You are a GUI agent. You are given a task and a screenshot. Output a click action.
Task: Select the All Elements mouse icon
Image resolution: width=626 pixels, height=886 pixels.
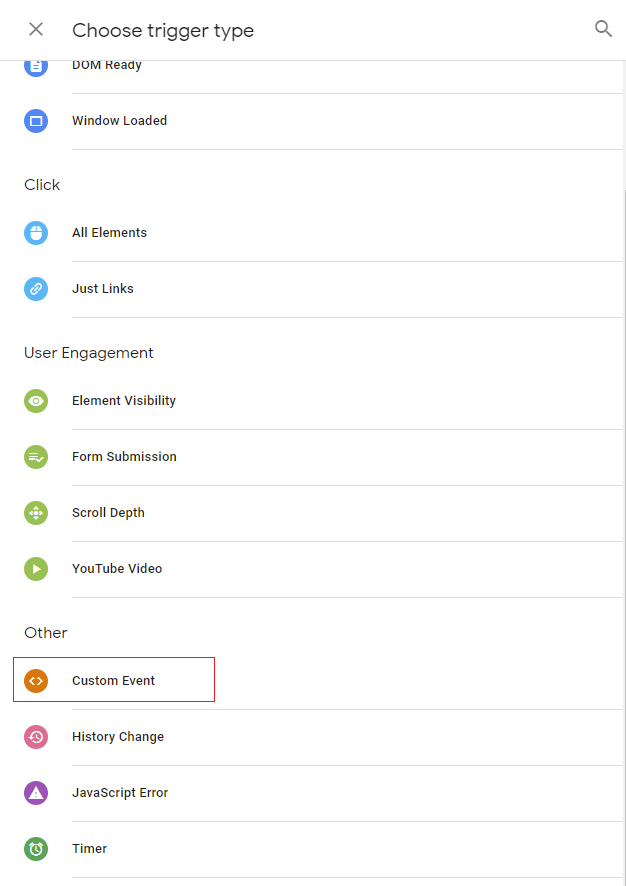(x=36, y=233)
